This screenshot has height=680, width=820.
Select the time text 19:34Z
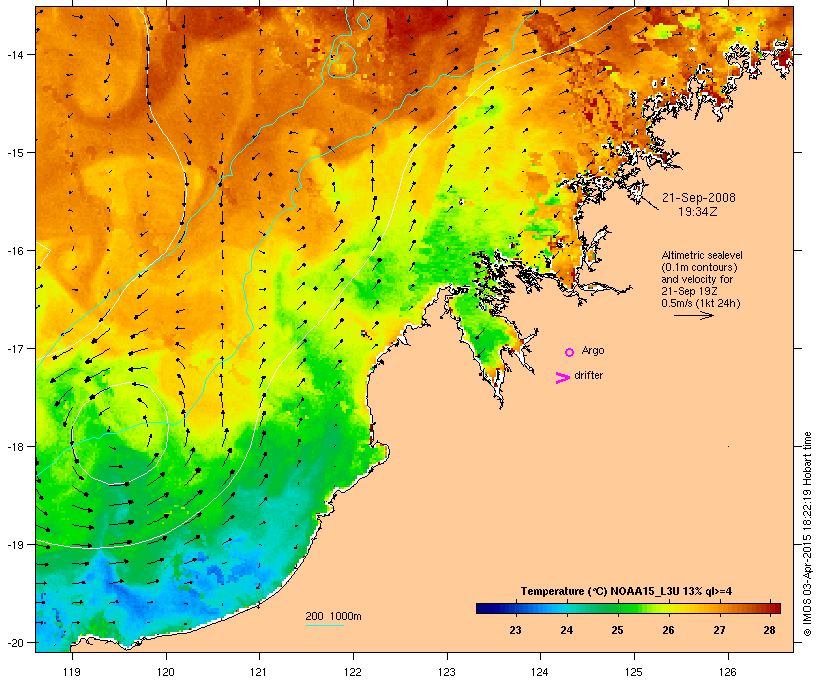coord(697,212)
